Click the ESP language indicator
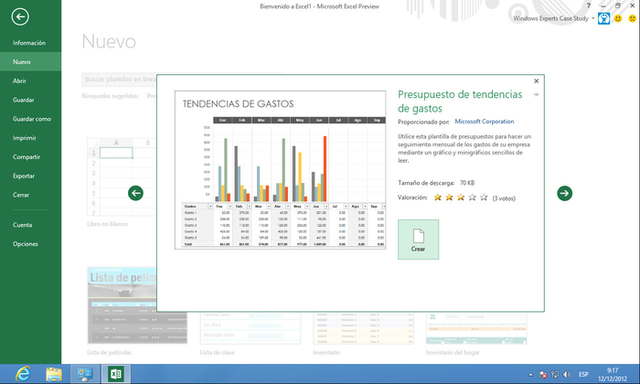The width and height of the screenshot is (640, 384). (583, 375)
